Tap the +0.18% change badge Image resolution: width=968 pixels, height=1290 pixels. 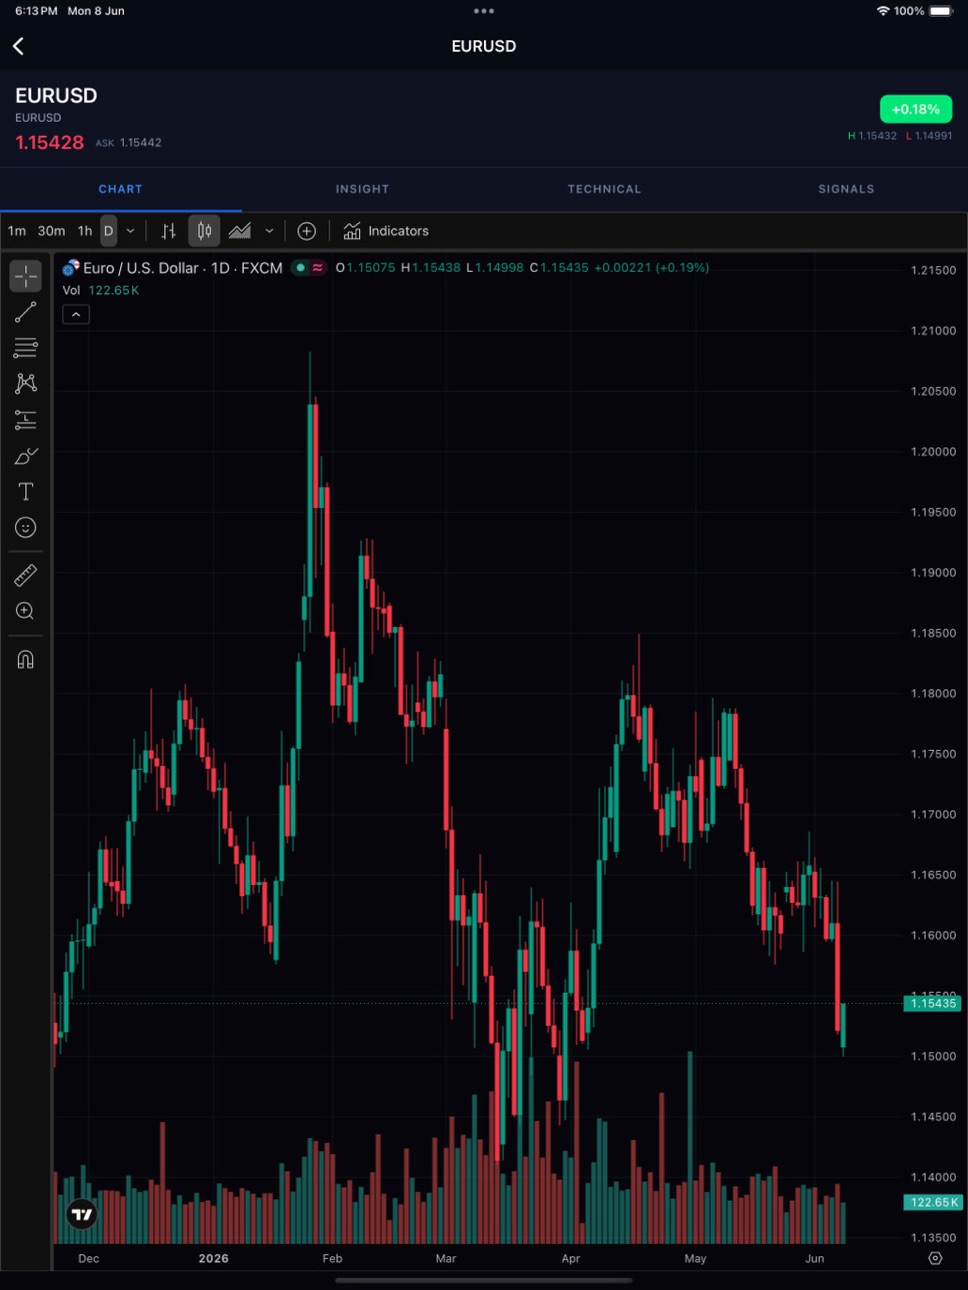[x=916, y=109]
